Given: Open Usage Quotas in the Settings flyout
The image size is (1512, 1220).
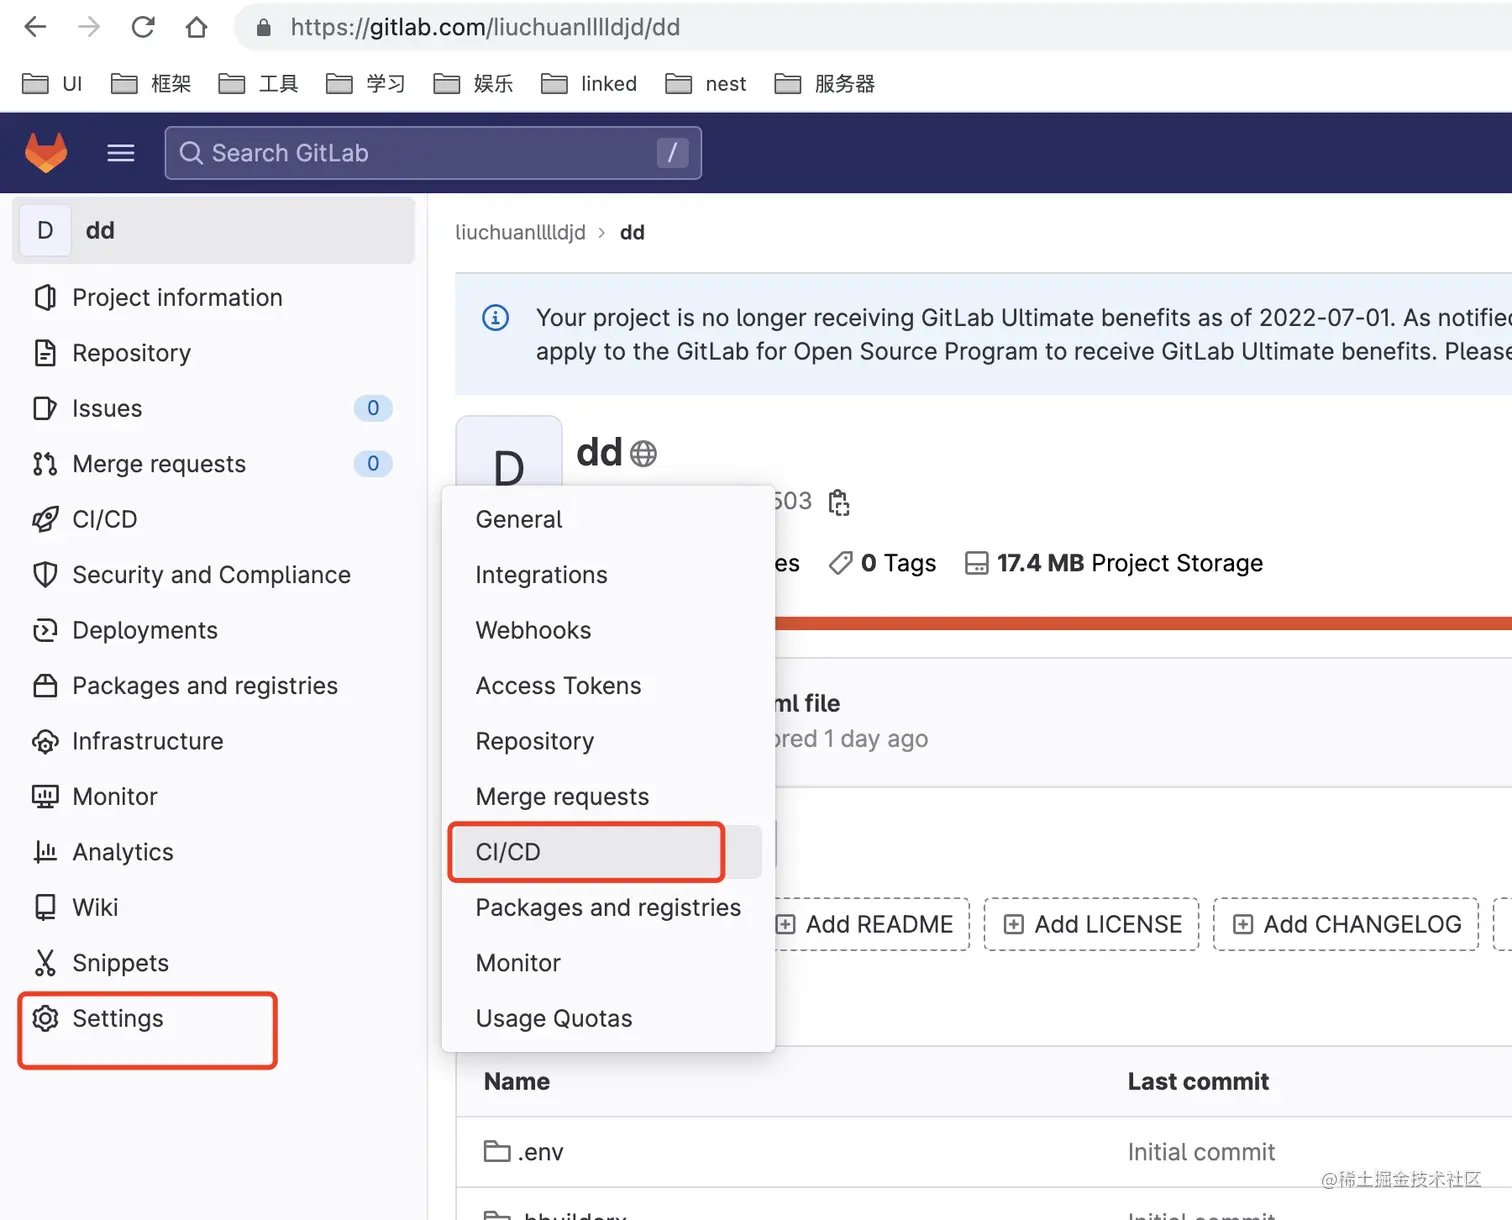Looking at the screenshot, I should click(608, 1018).
